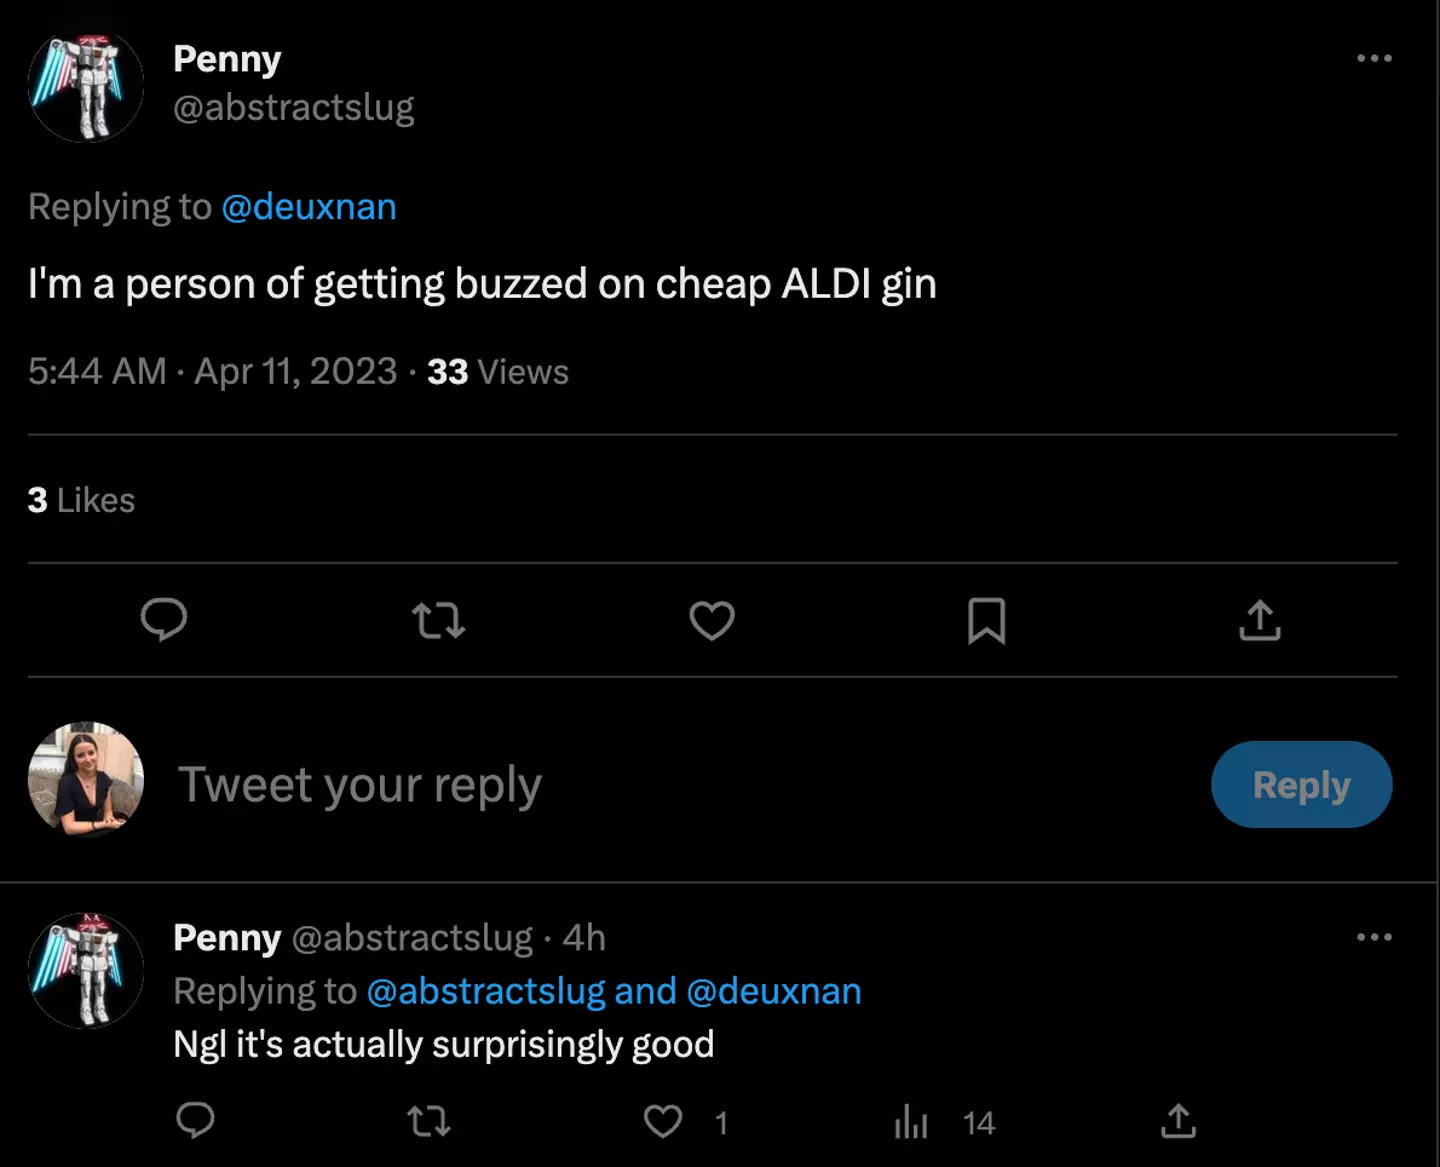1440x1167 pixels.
Task: Open the main tweet's three-dot menu
Action: (1374, 58)
